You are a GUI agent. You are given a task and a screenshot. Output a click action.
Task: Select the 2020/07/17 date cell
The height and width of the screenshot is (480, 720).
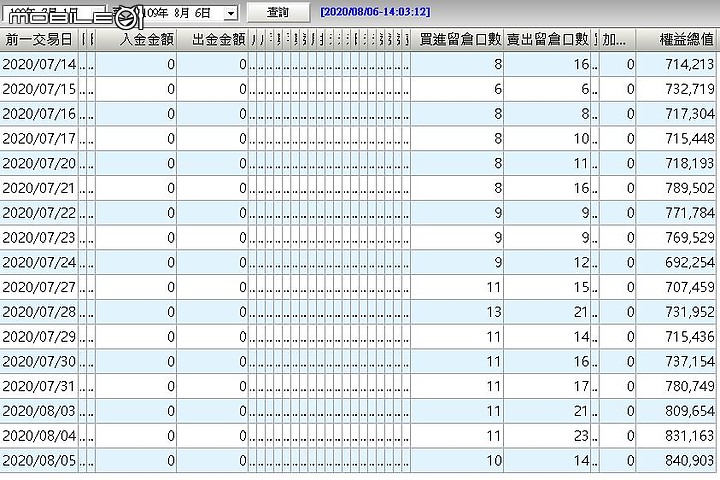[x=39, y=139]
